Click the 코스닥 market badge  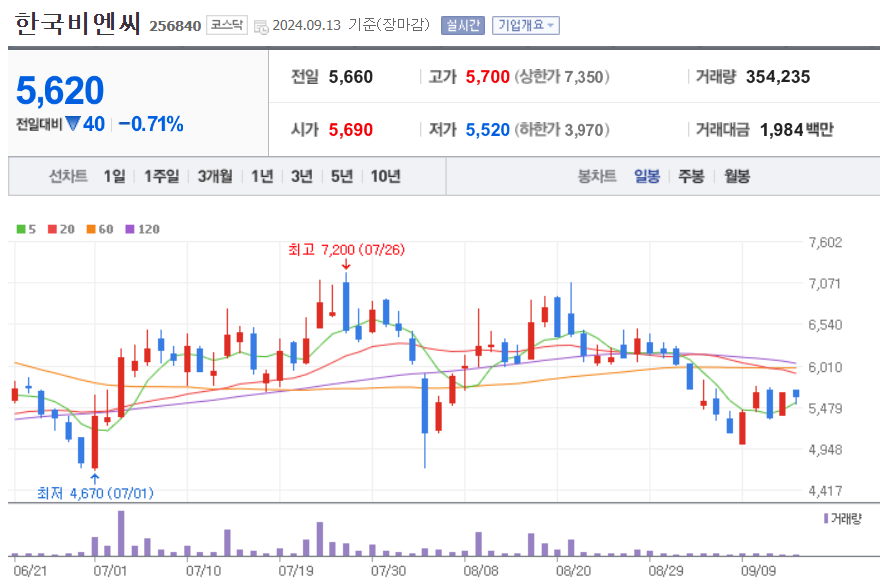[x=227, y=25]
